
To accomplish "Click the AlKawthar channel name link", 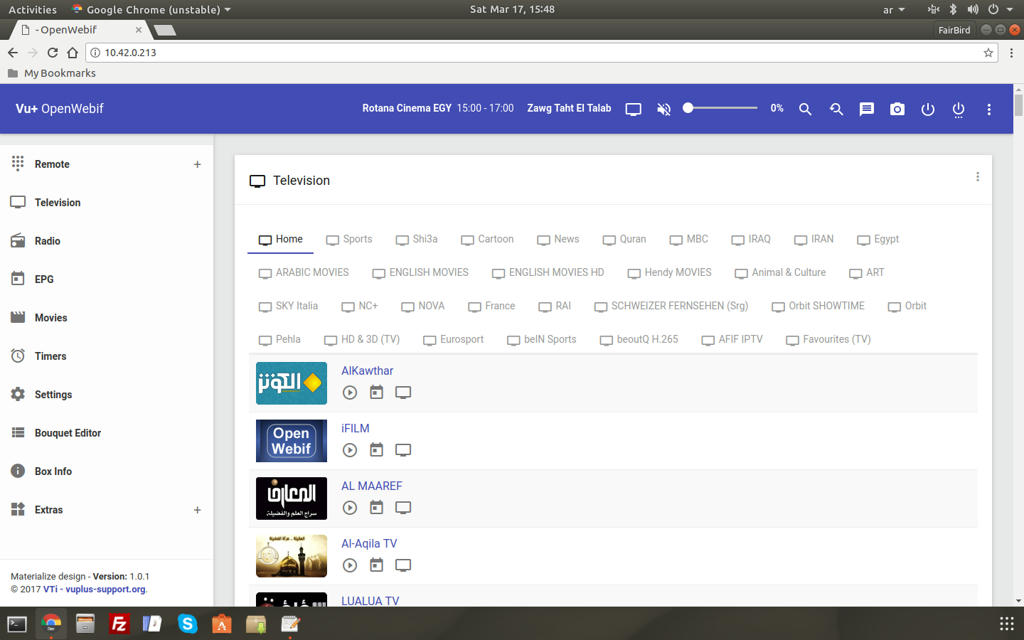I will (x=367, y=371).
